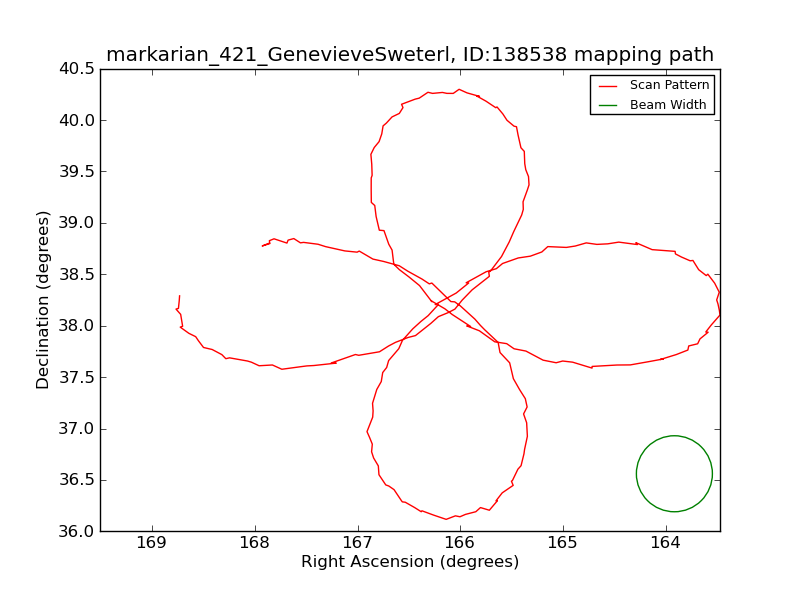
Task: Click the y-axis tick label '36.5'
Action: (77, 480)
